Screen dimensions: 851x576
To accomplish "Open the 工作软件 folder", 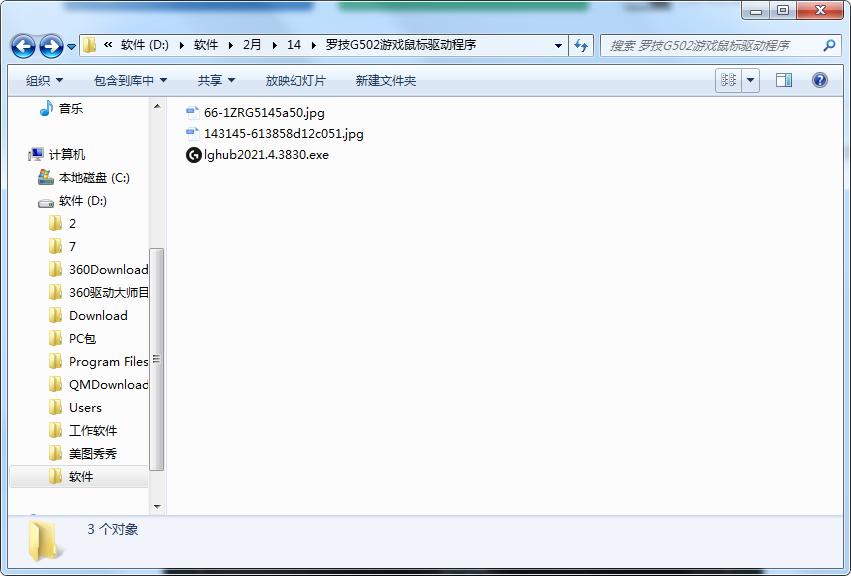I will tap(93, 431).
